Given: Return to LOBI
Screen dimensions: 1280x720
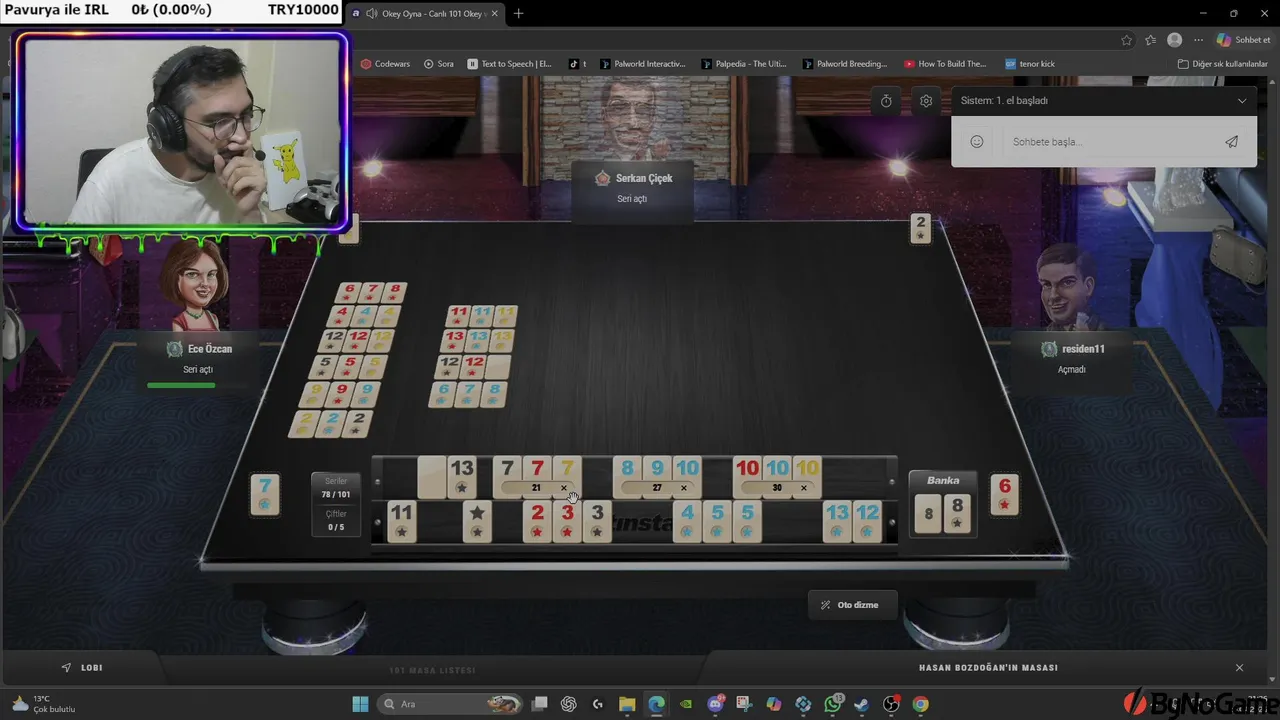Looking at the screenshot, I should [82, 668].
